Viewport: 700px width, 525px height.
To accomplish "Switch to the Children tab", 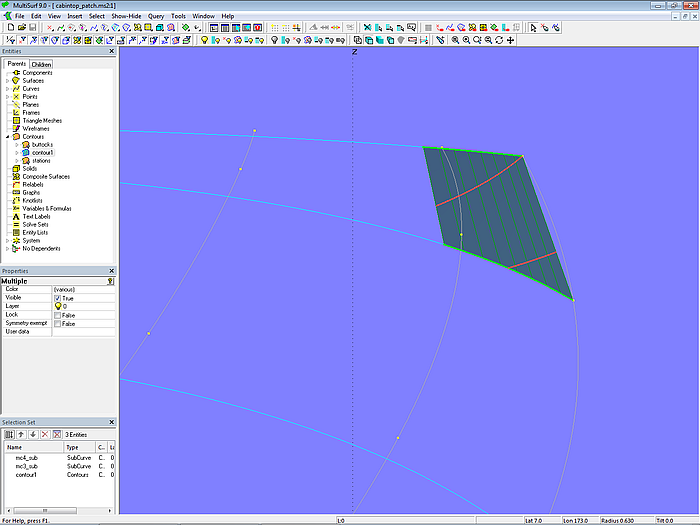I will coord(41,64).
